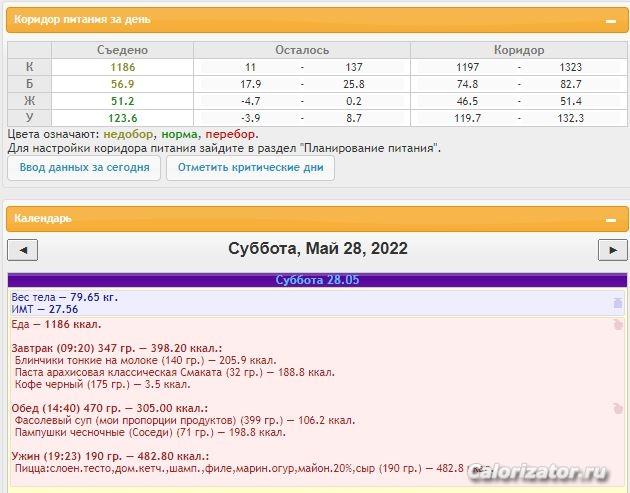This screenshot has width=630, height=493.
Task: Click the faint icon beside 'Еда — 1186 ккал'
Action: (x=618, y=324)
